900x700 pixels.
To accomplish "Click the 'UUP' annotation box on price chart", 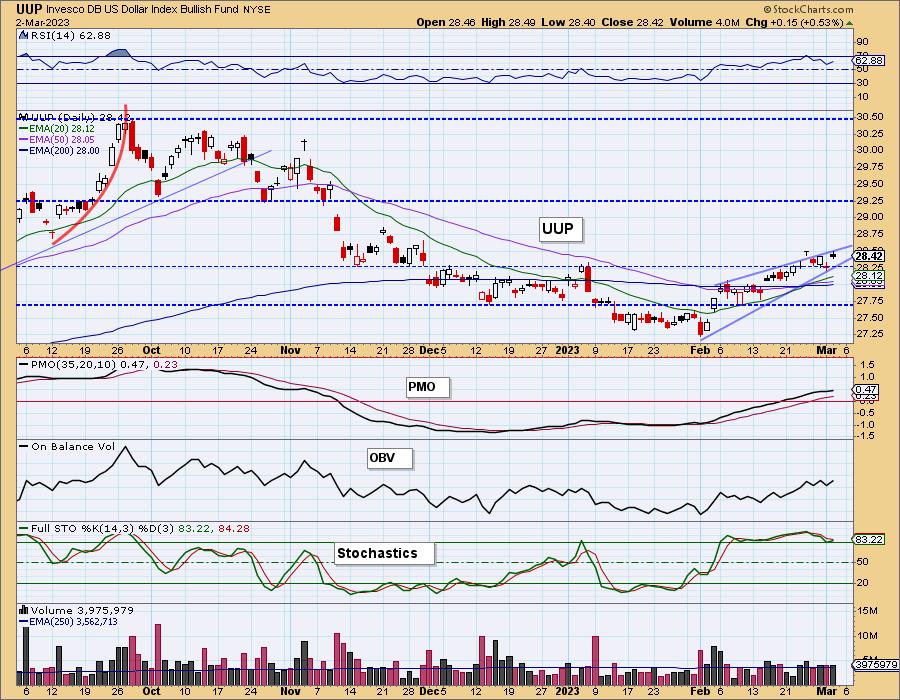I will pyautogui.click(x=560, y=229).
